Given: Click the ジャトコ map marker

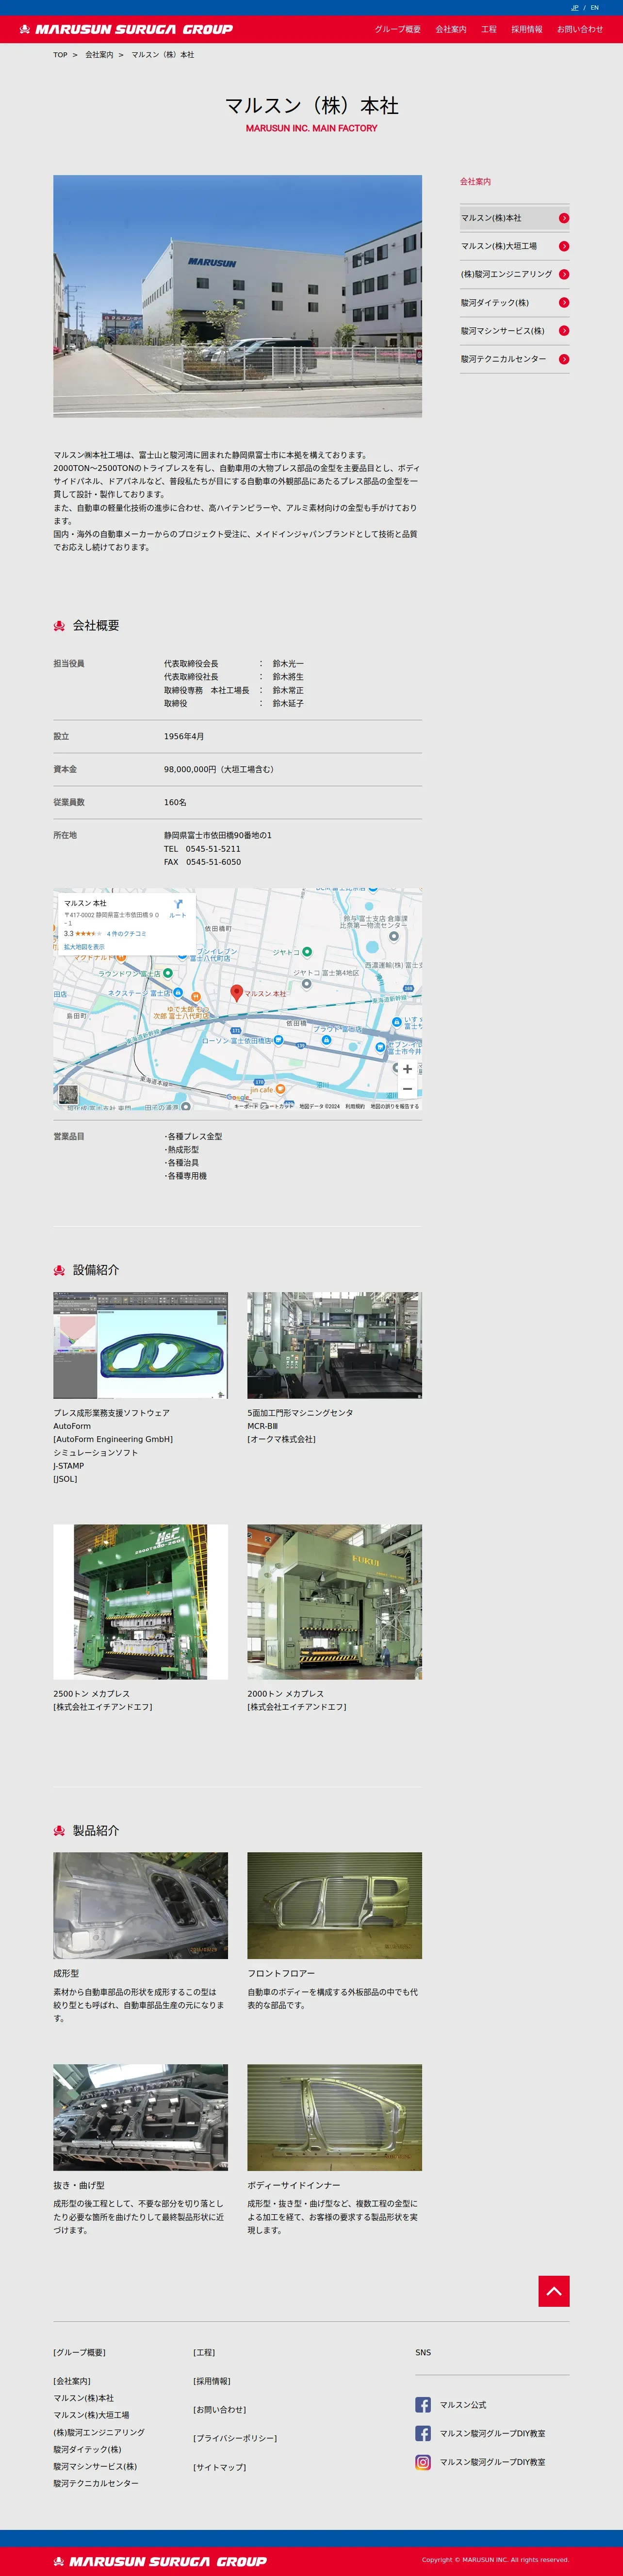Looking at the screenshot, I should (306, 952).
